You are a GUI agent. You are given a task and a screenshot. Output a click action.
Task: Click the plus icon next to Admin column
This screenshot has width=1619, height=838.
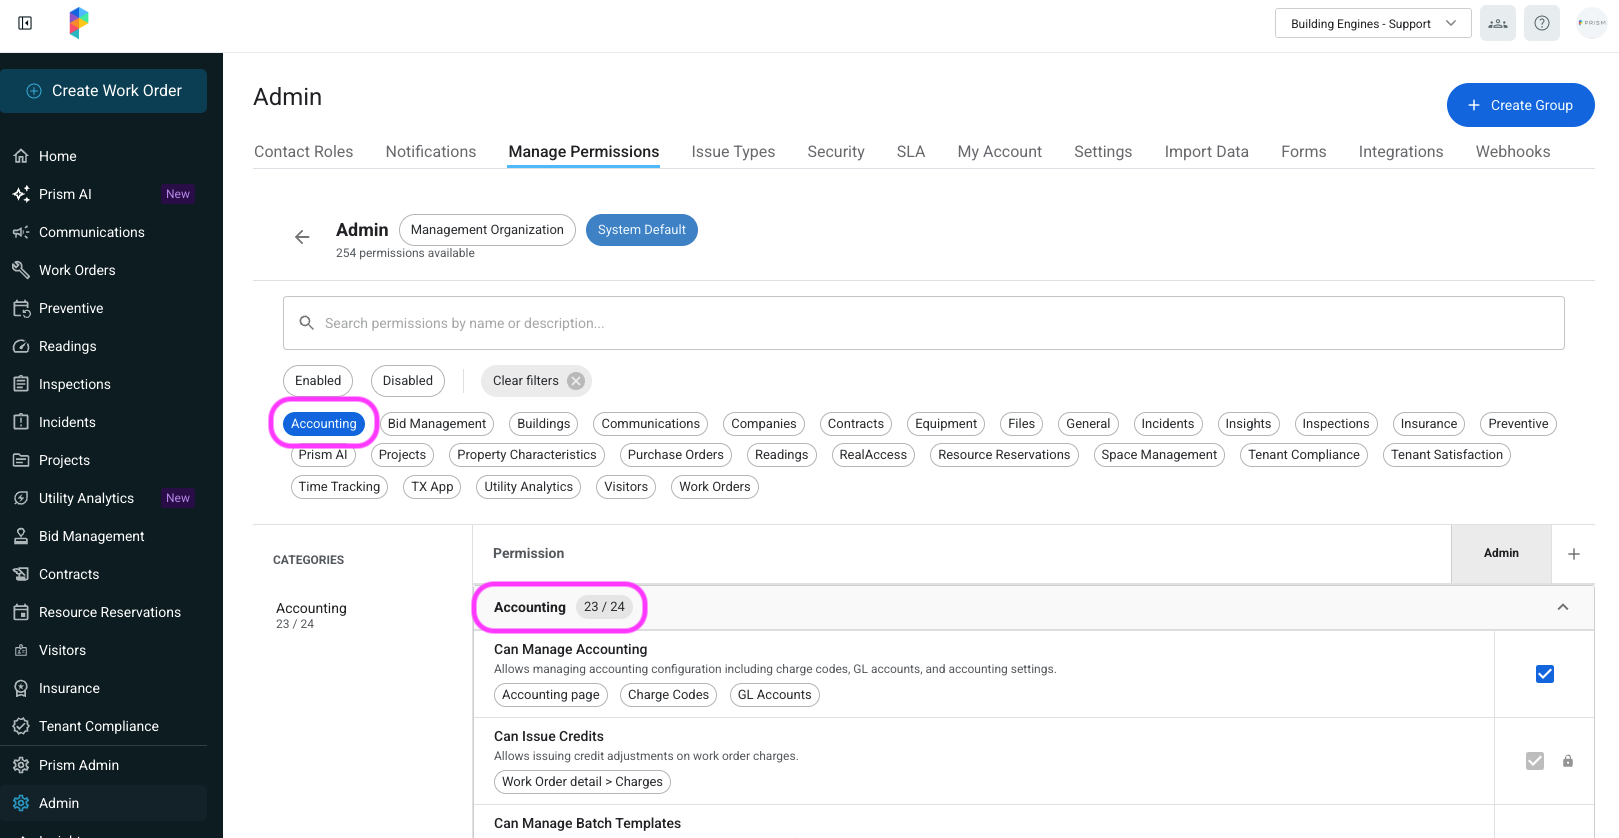tap(1573, 554)
